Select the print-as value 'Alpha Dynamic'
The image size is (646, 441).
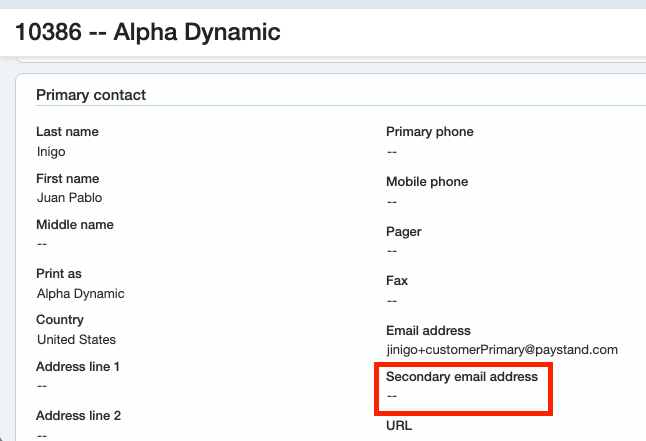80,294
